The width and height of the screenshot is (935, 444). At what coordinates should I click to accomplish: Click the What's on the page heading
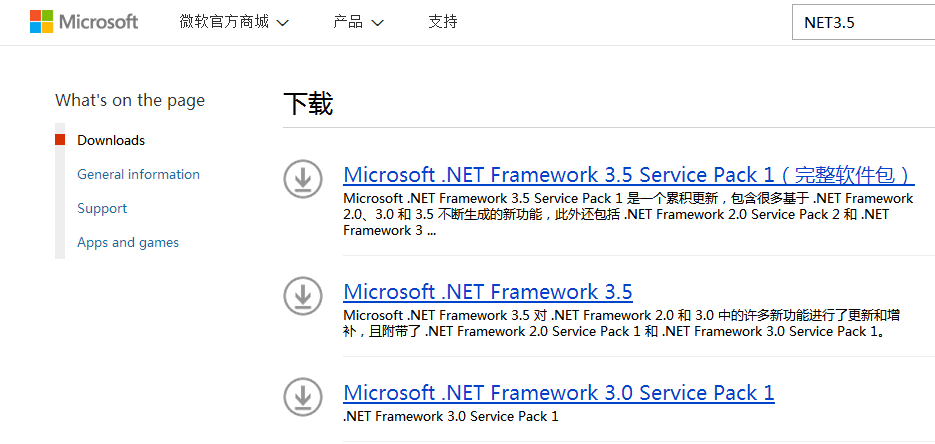click(130, 100)
